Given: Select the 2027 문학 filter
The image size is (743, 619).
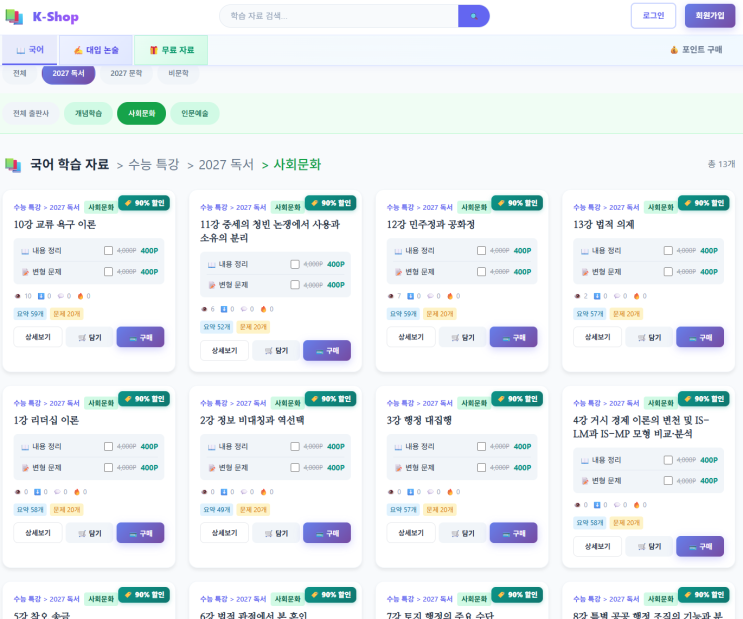Looking at the screenshot, I should click(126, 74).
